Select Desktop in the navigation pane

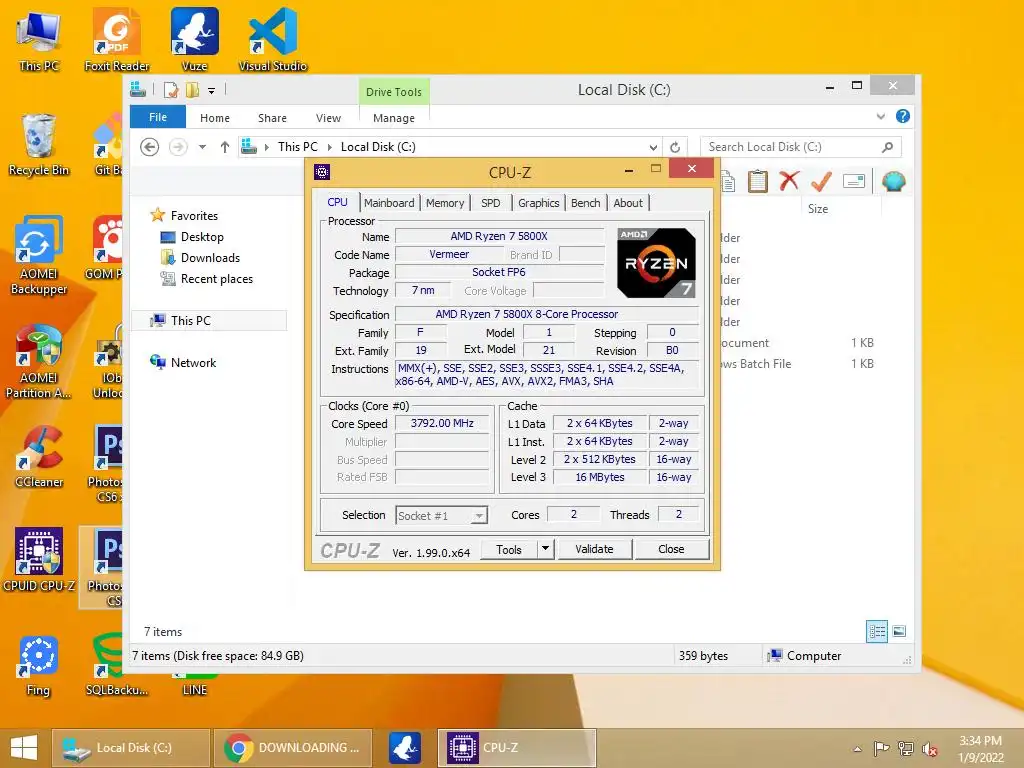tap(202, 237)
